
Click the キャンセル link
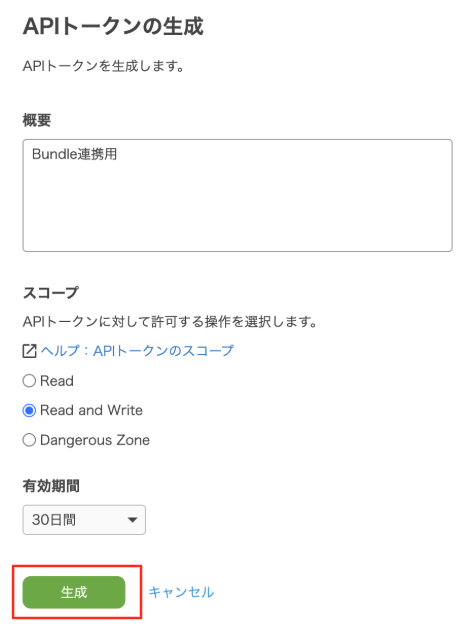(181, 592)
